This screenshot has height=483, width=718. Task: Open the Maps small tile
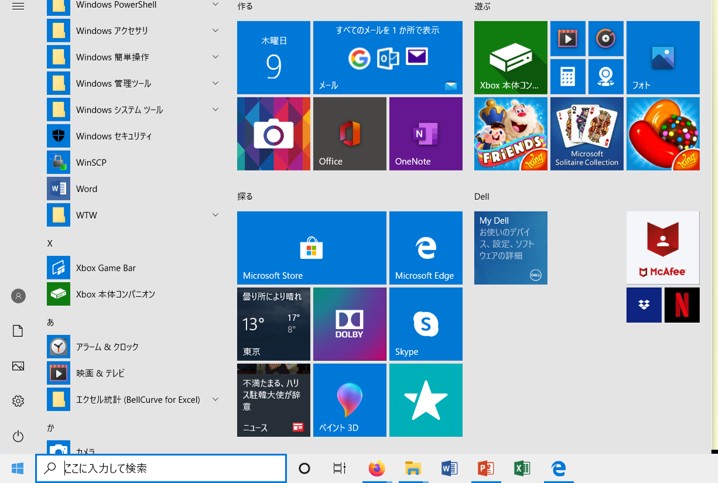click(x=606, y=76)
